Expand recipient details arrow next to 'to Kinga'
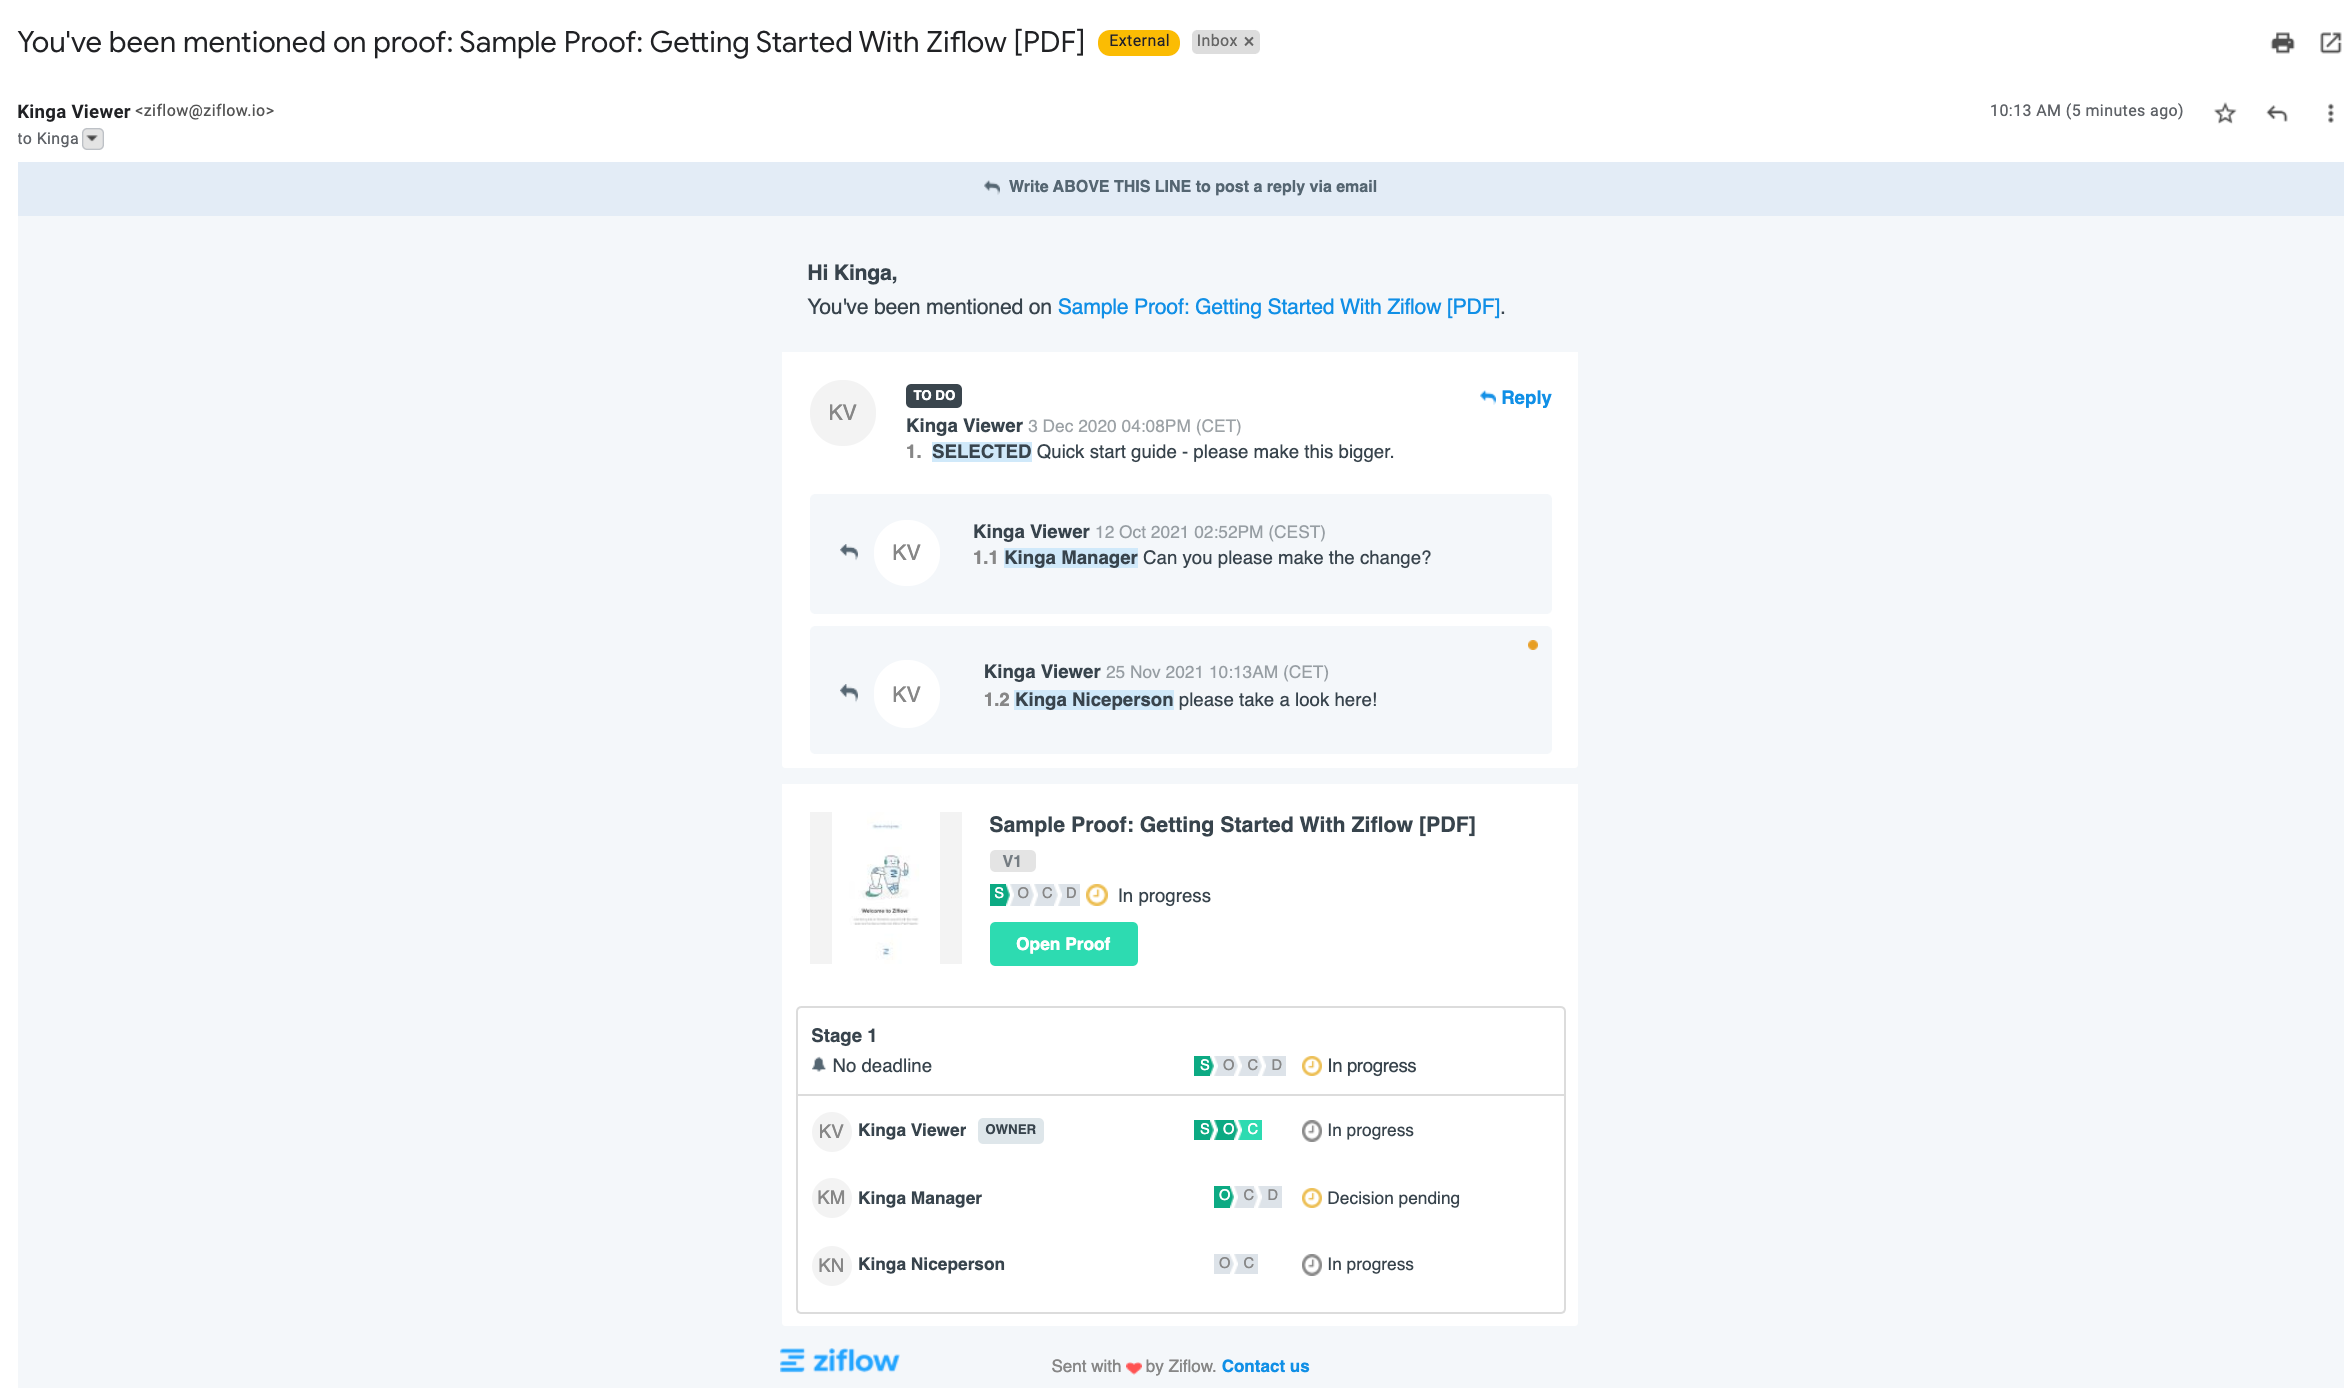The image size is (2352, 1388). coord(92,139)
